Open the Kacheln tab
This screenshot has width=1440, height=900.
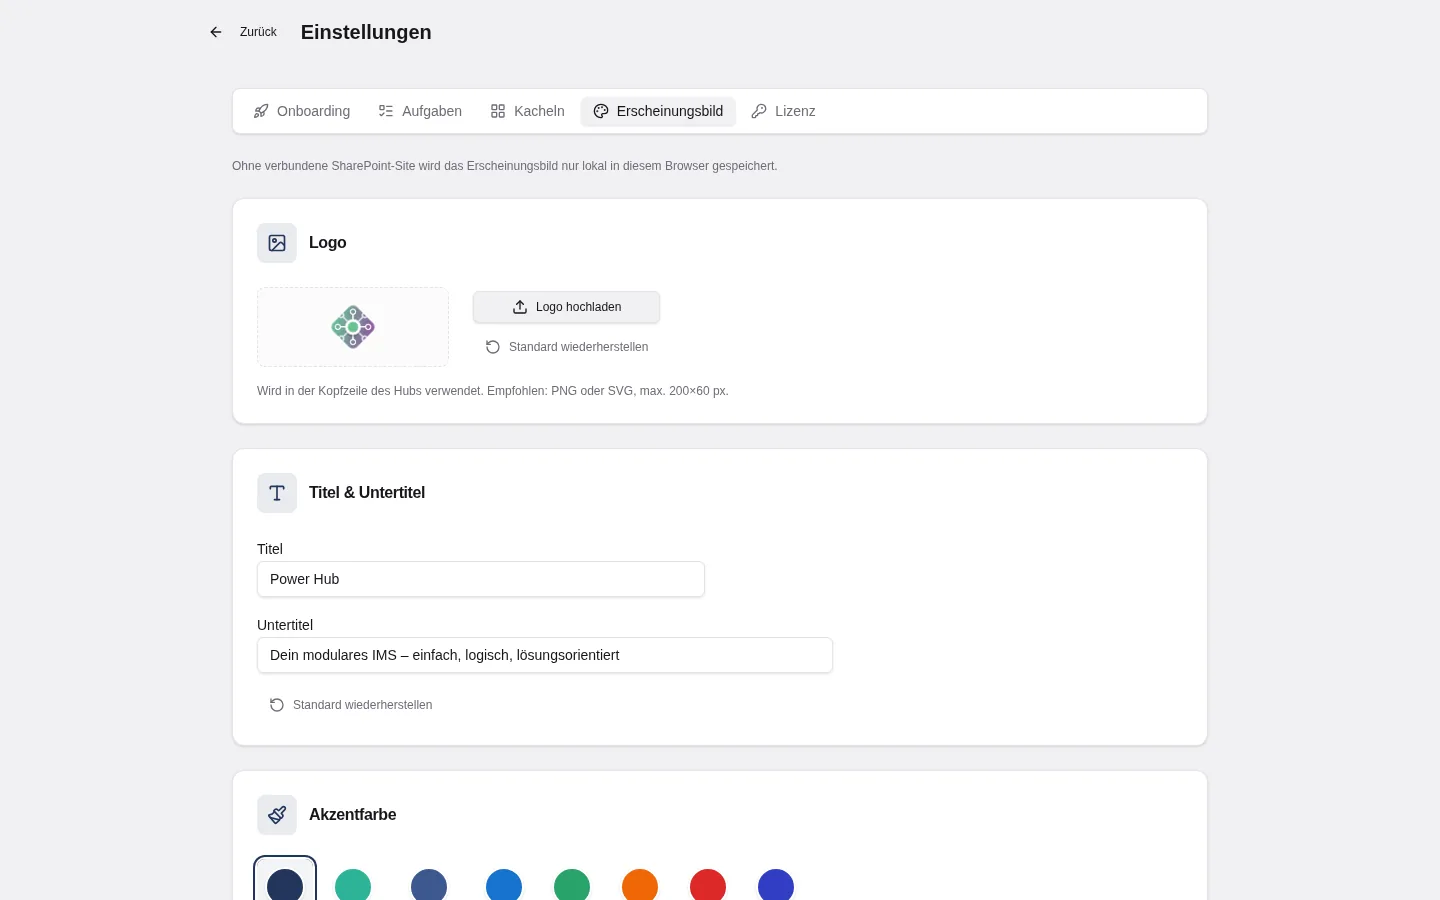pos(528,111)
